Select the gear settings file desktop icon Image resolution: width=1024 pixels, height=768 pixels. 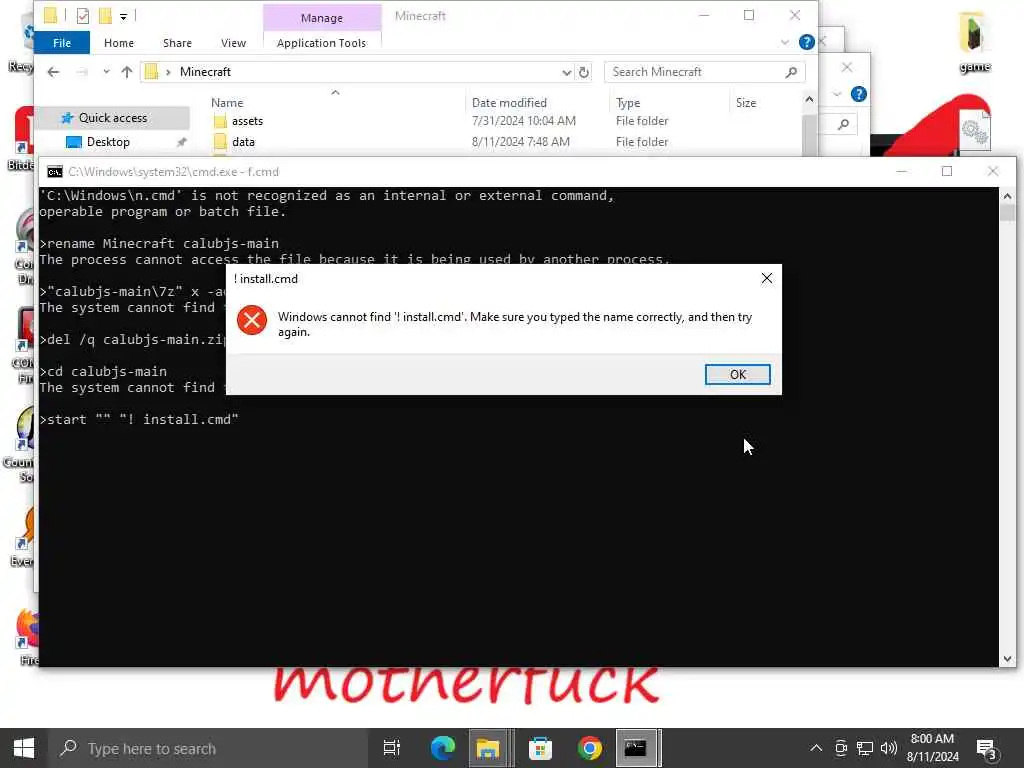pyautogui.click(x=975, y=132)
